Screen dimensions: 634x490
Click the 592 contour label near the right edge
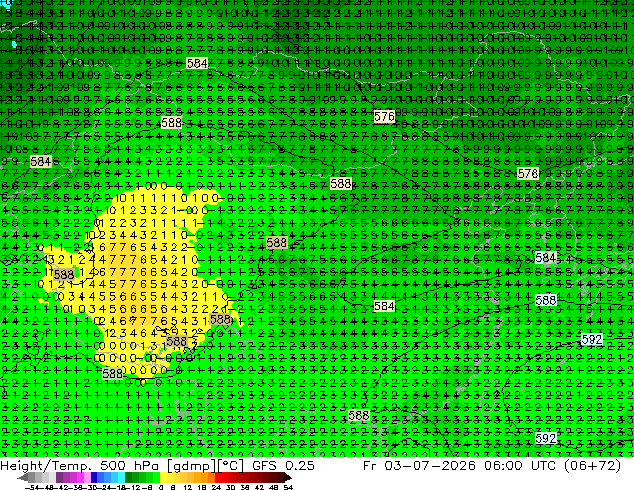tap(592, 339)
